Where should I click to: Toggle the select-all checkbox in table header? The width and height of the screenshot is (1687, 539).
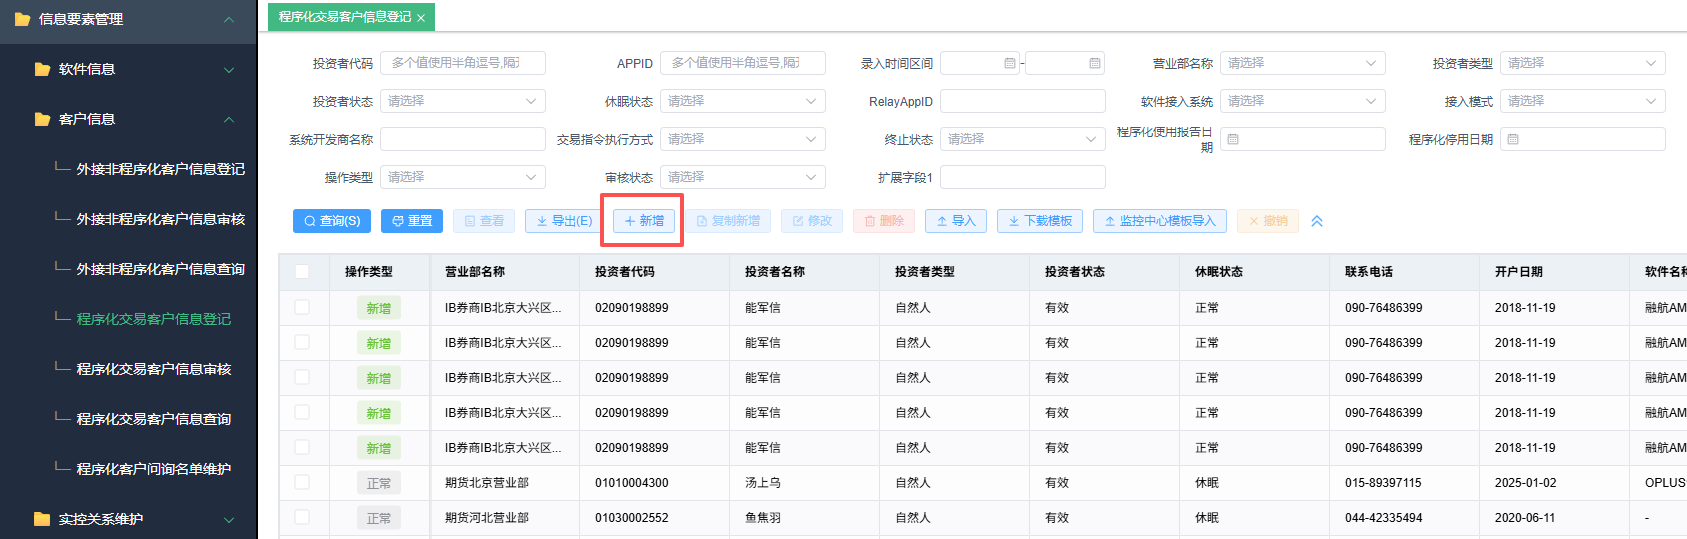tap(302, 271)
